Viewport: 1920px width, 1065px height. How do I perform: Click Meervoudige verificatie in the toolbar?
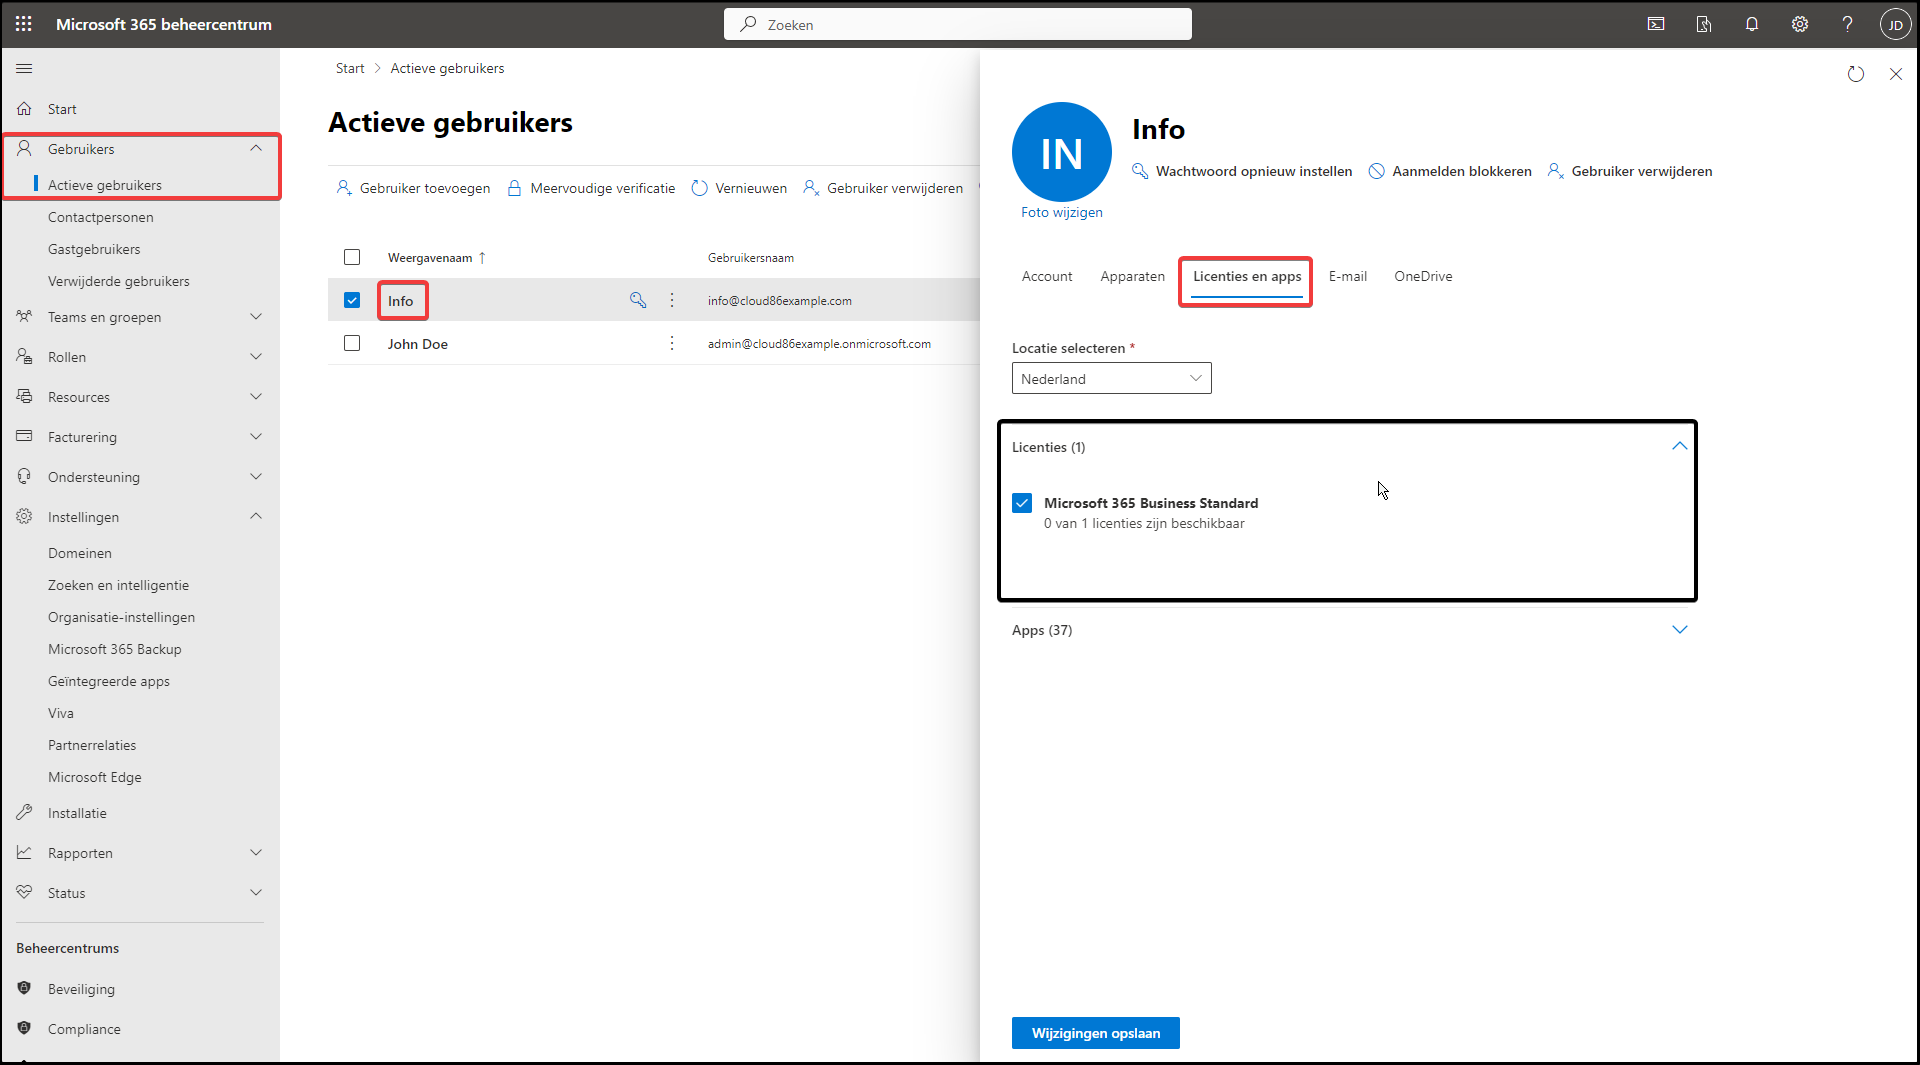pyautogui.click(x=591, y=188)
